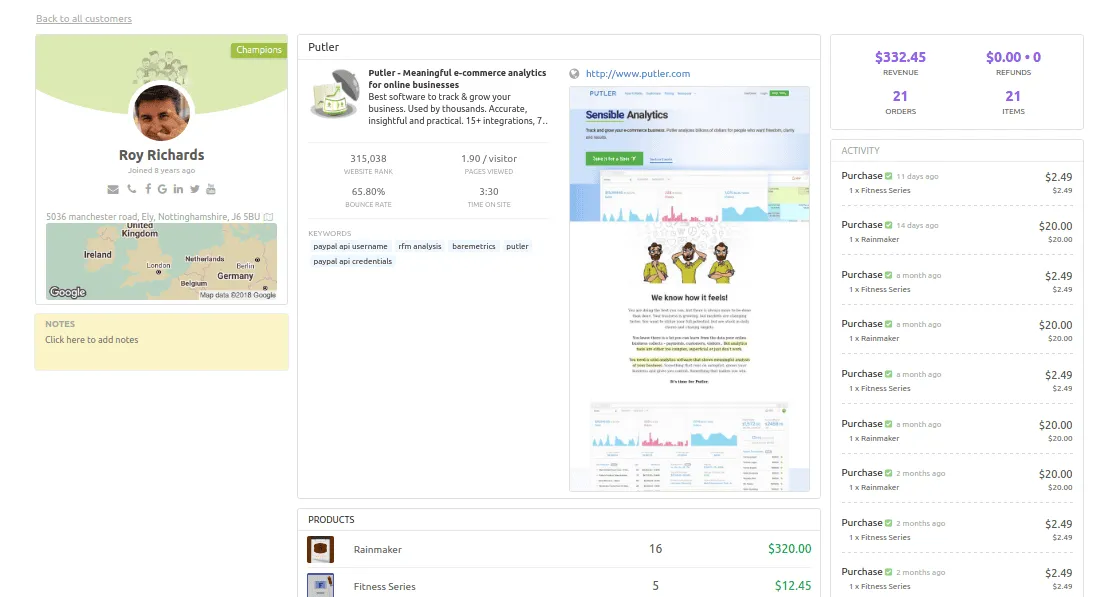Click the 65.80% bounce rate value
Screen dimensions: 1116x597
click(368, 191)
